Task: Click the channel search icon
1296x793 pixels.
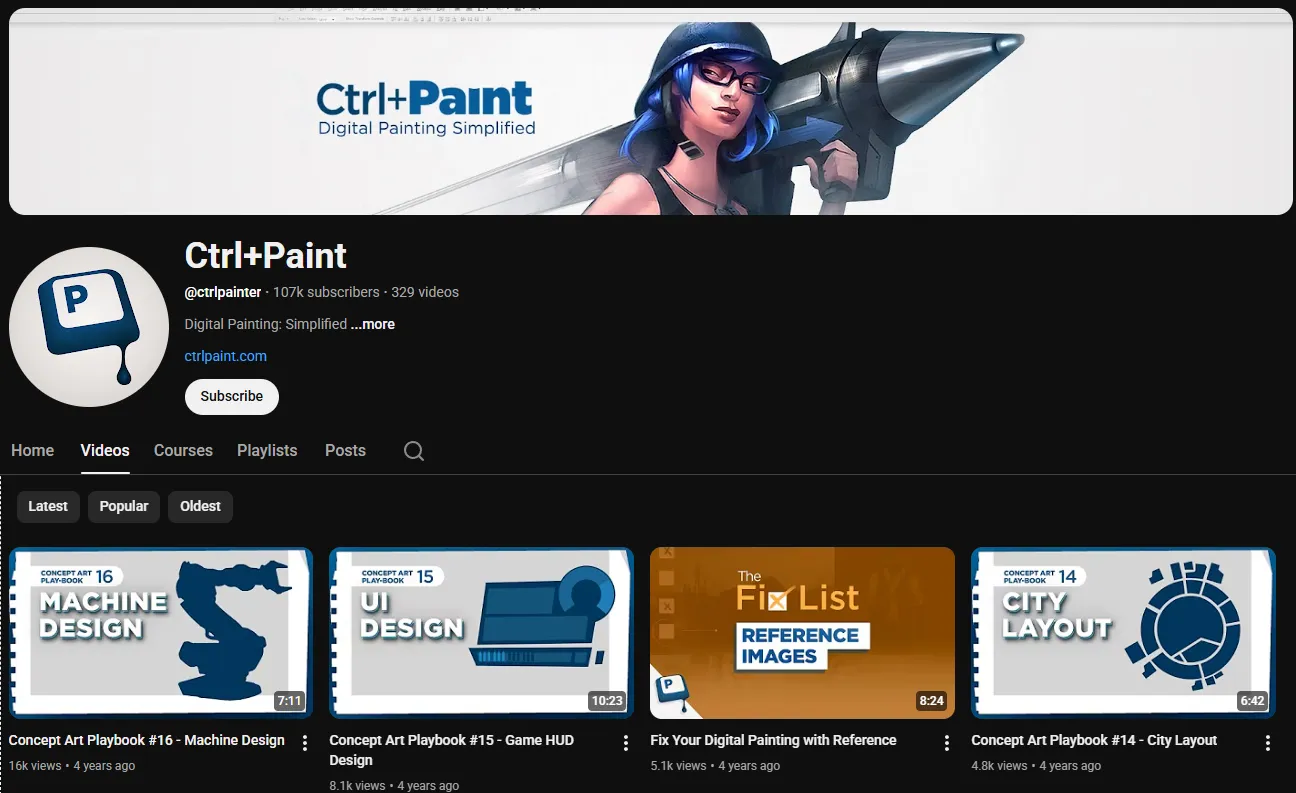Action: (413, 451)
